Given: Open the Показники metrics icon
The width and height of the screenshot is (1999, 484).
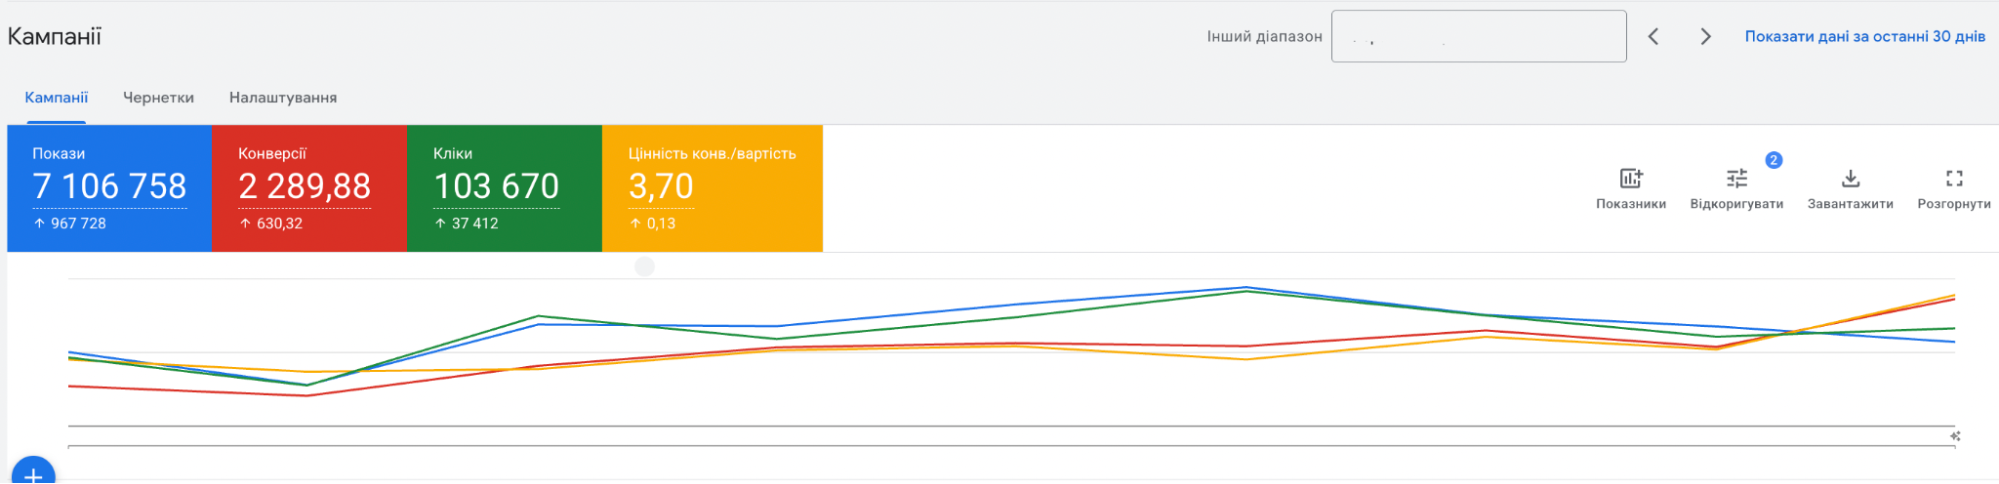Looking at the screenshot, I should [x=1631, y=179].
